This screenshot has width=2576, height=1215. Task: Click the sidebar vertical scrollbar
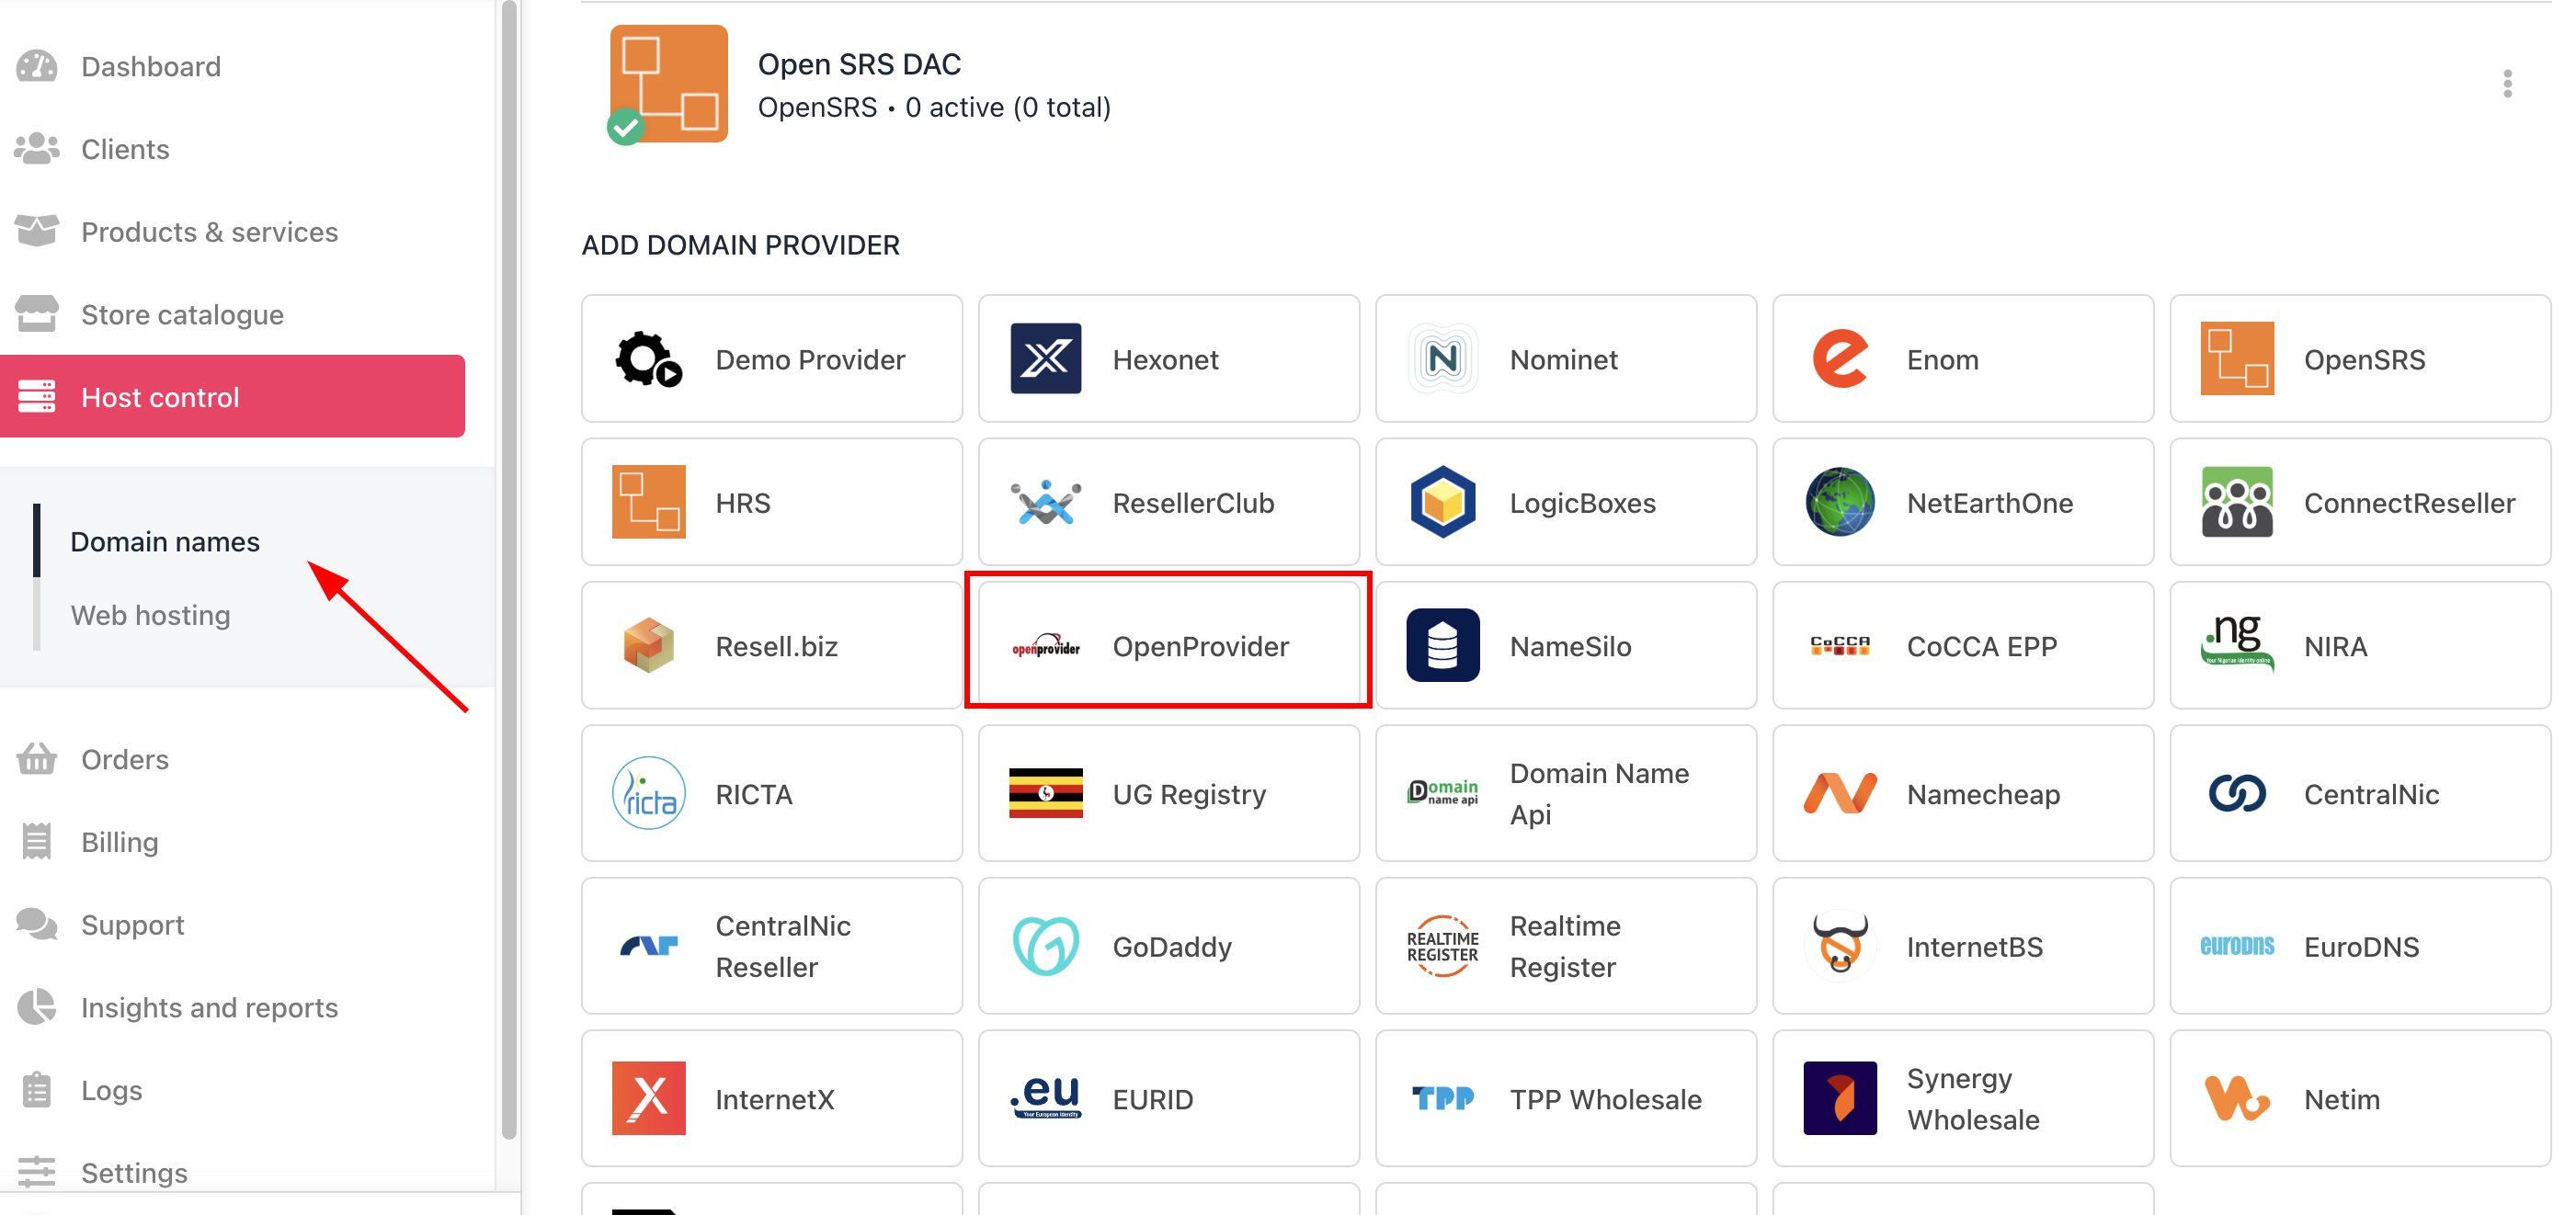(509, 570)
